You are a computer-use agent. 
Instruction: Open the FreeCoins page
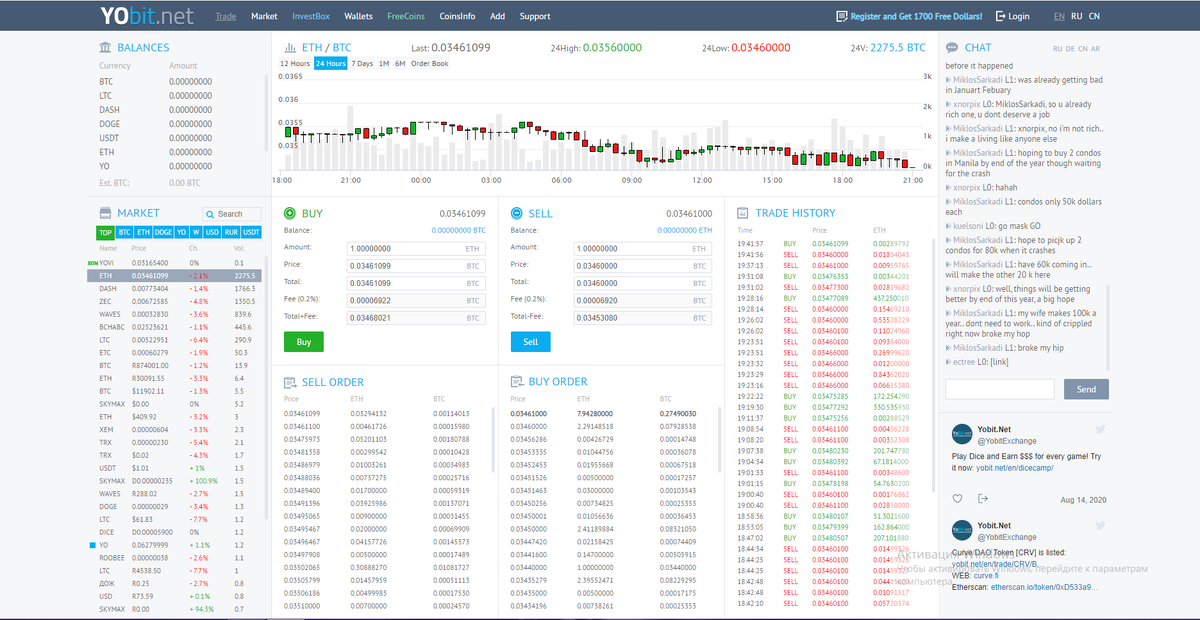tap(406, 16)
